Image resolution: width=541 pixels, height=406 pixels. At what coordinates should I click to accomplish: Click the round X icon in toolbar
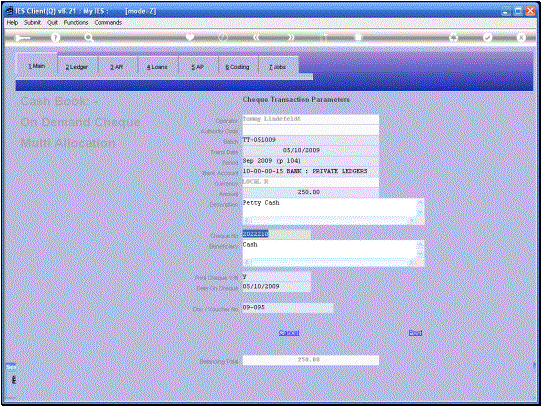[x=521, y=37]
